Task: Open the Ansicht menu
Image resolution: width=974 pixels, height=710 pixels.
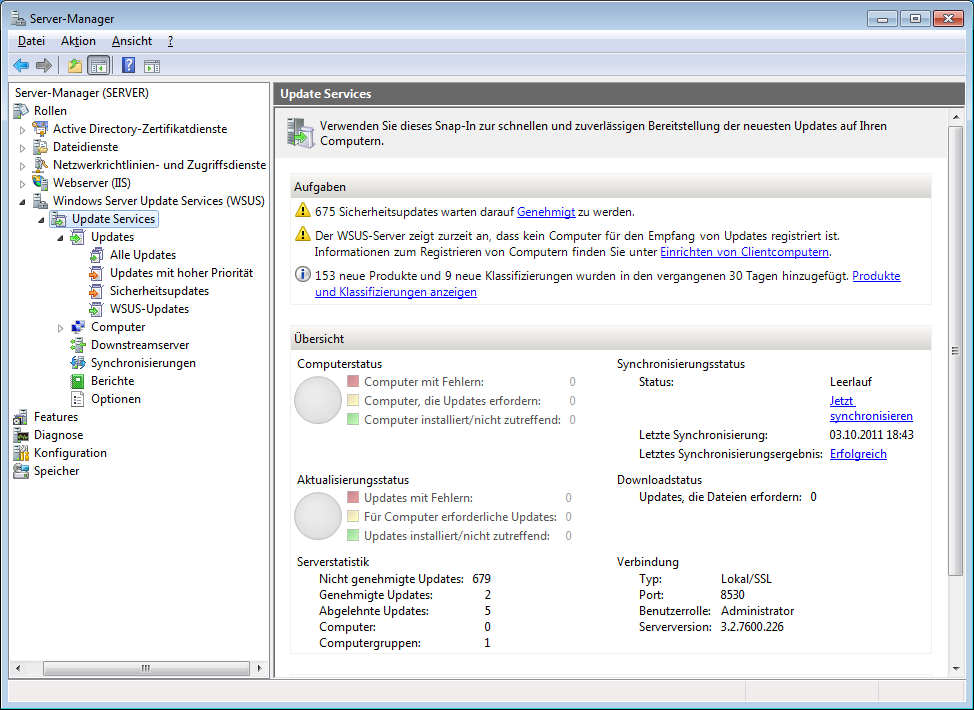Action: point(132,41)
